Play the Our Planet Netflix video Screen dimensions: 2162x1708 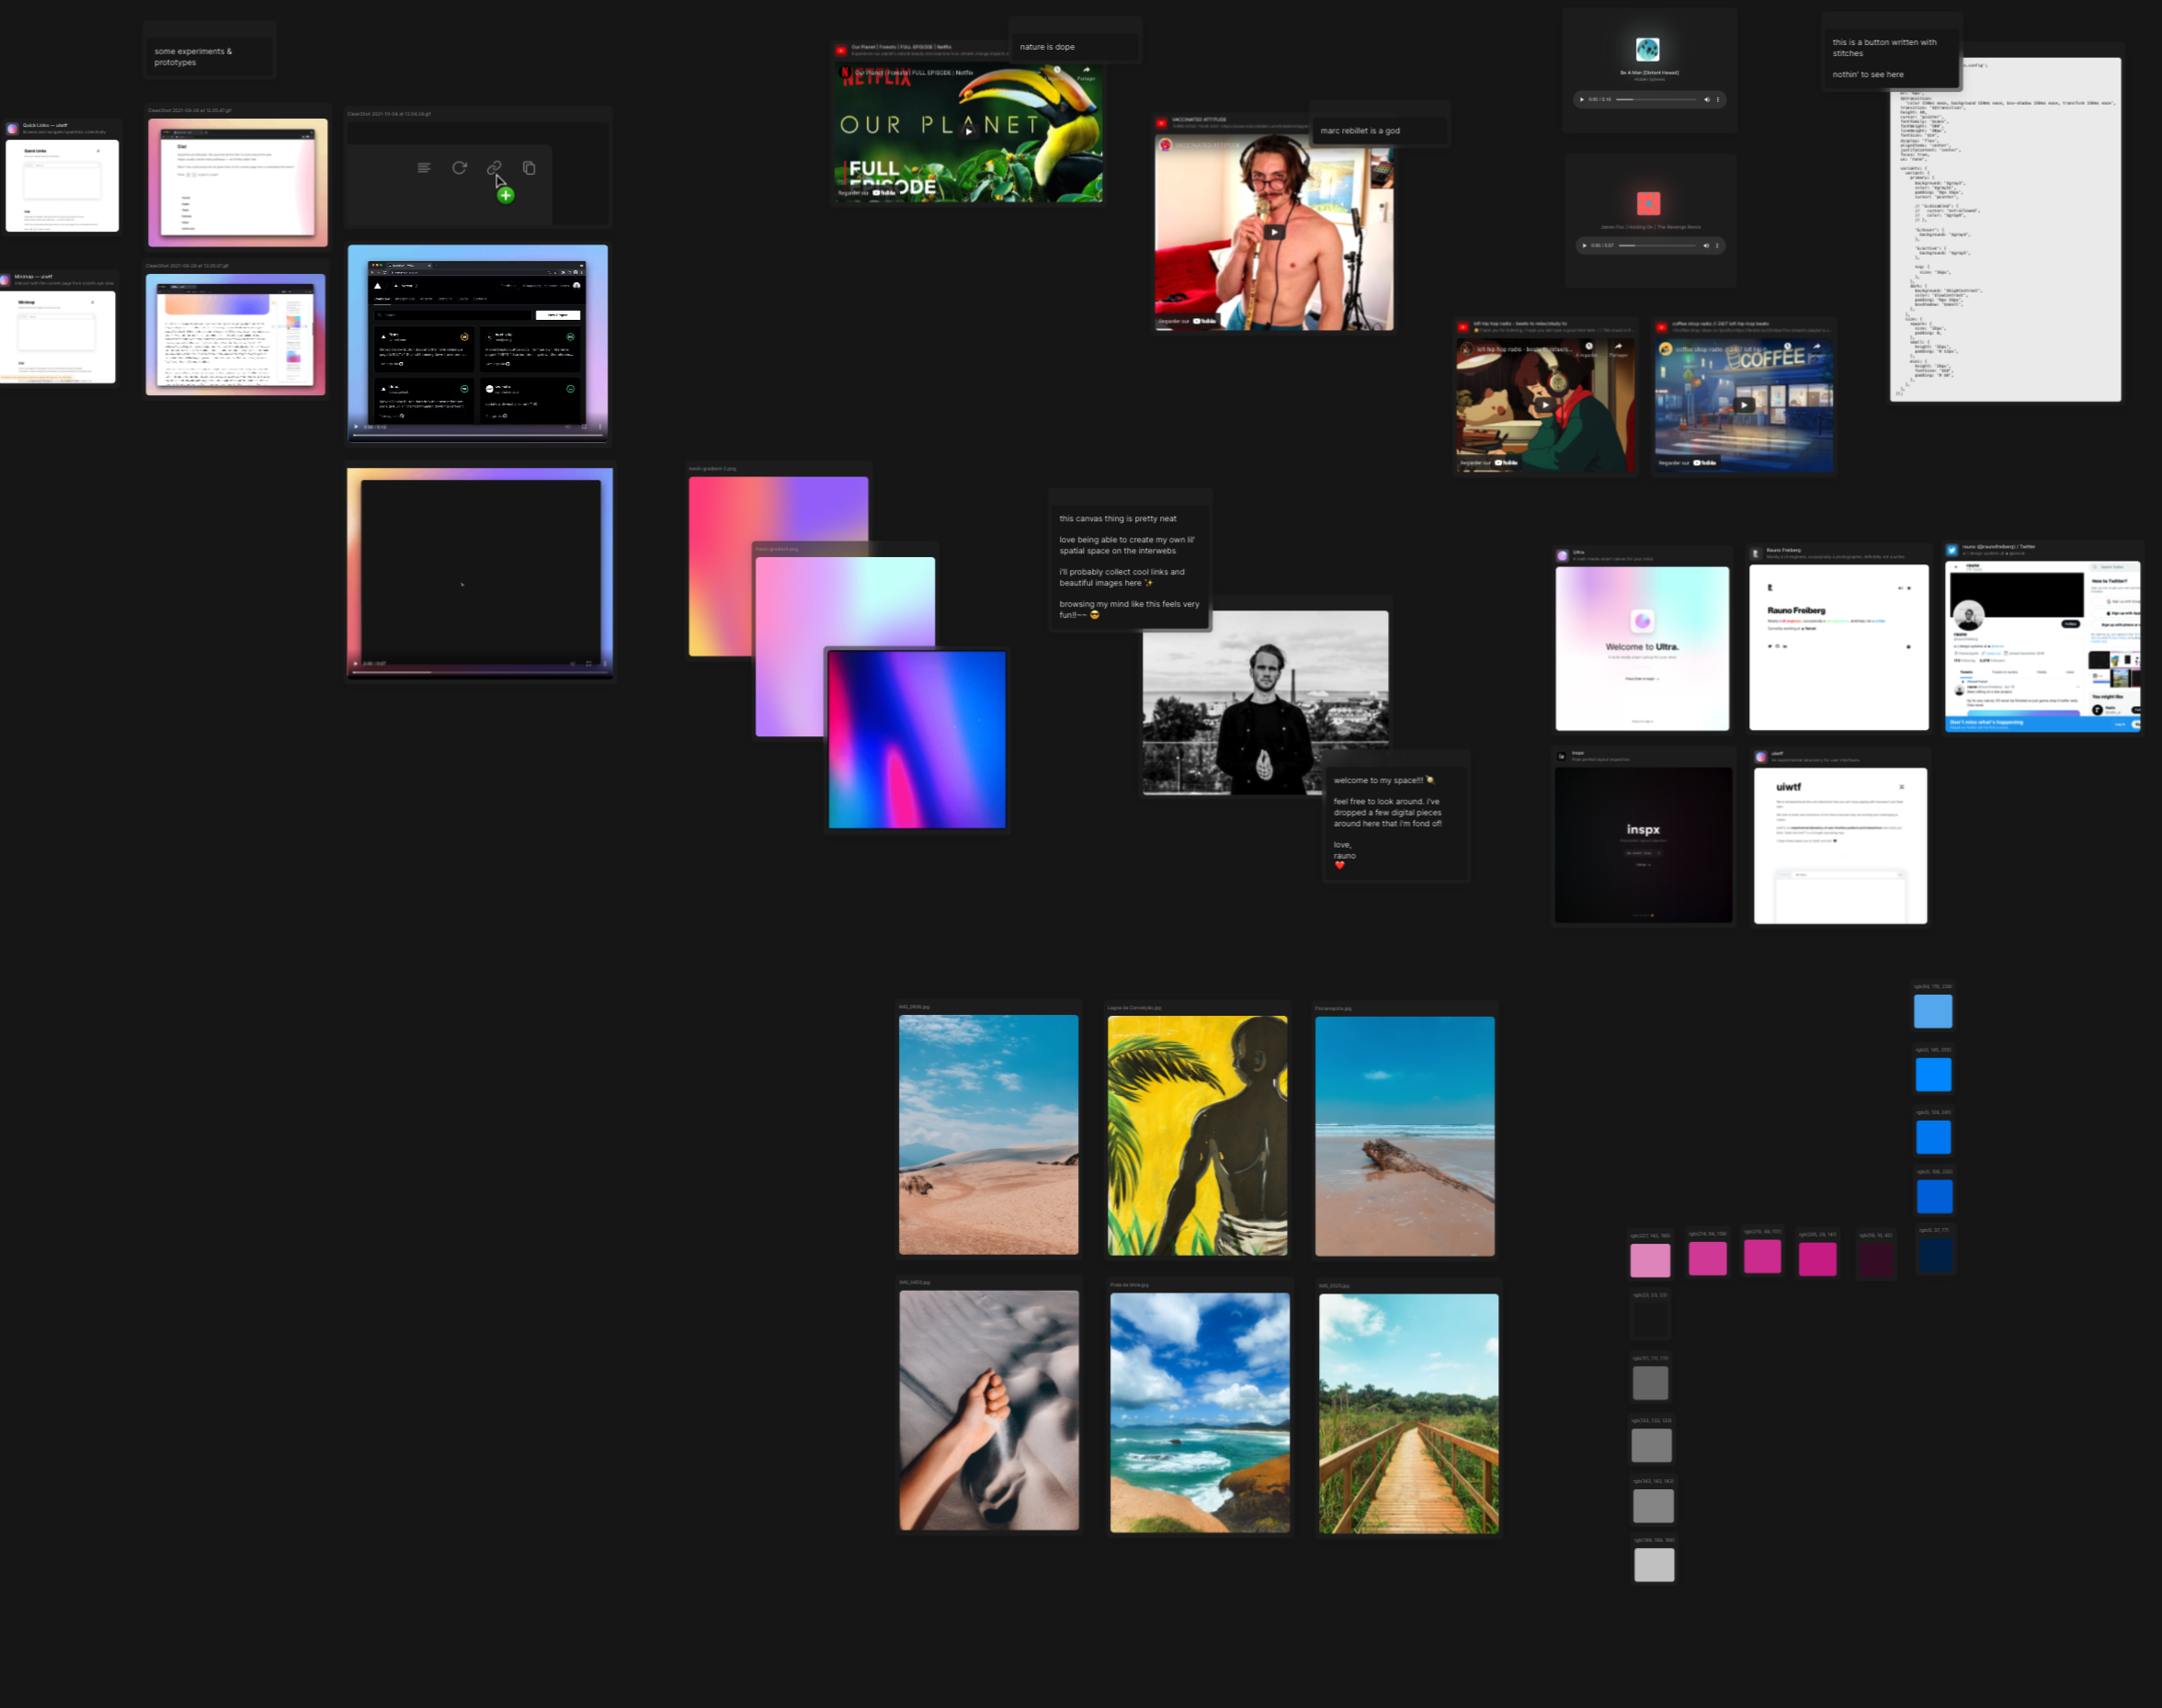click(968, 131)
